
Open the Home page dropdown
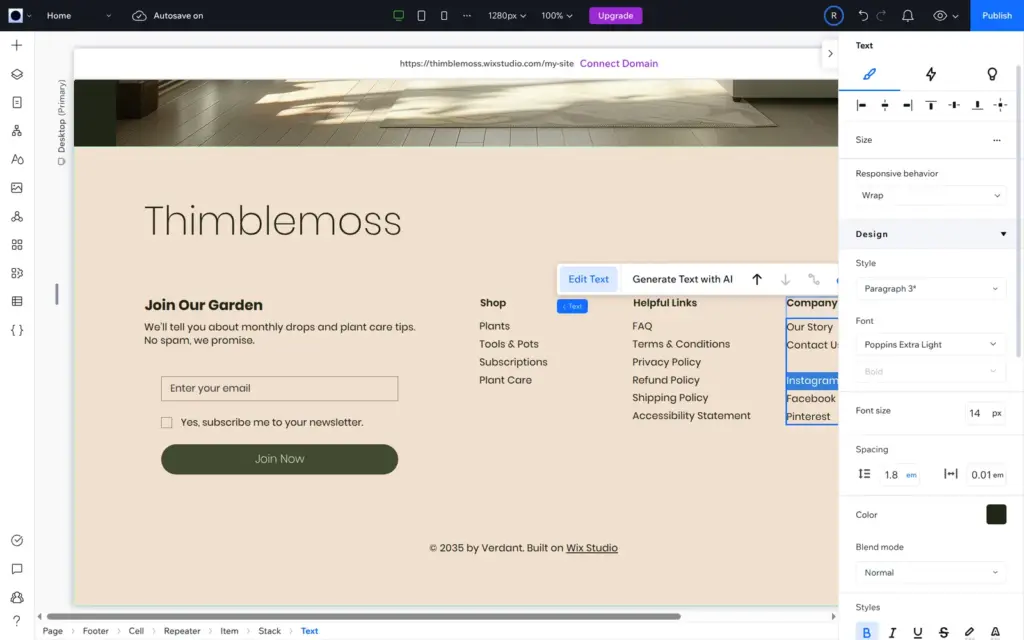coord(78,16)
